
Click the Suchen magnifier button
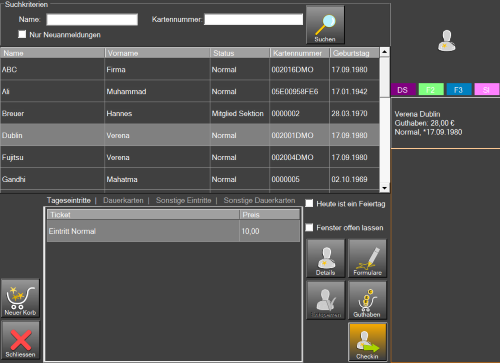tap(325, 25)
